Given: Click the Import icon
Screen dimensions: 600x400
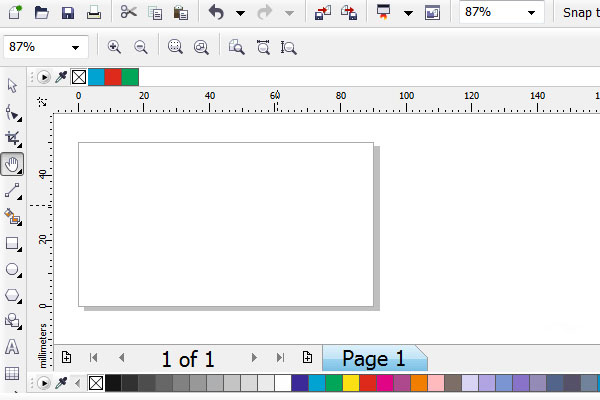Looking at the screenshot, I should click(x=323, y=13).
